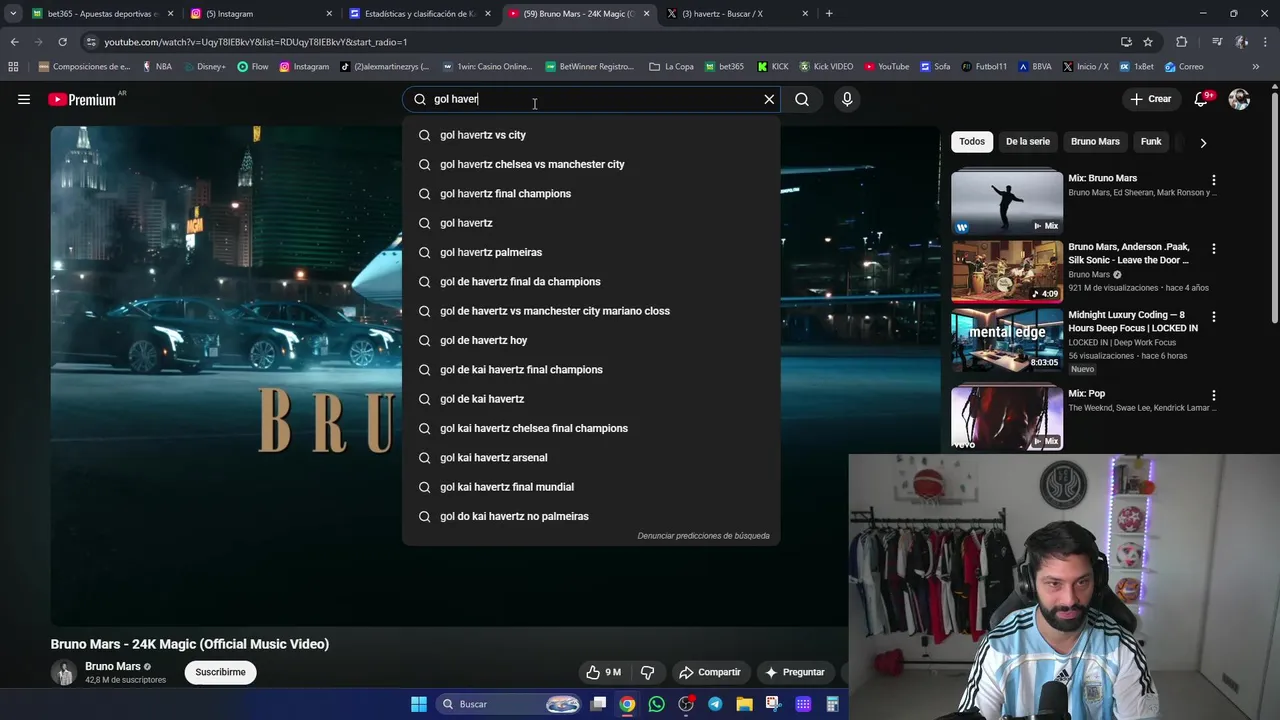Screen dimensions: 1280x720
Task: Select suggestion 'gol kai havertz final mundial'
Action: (x=591, y=487)
